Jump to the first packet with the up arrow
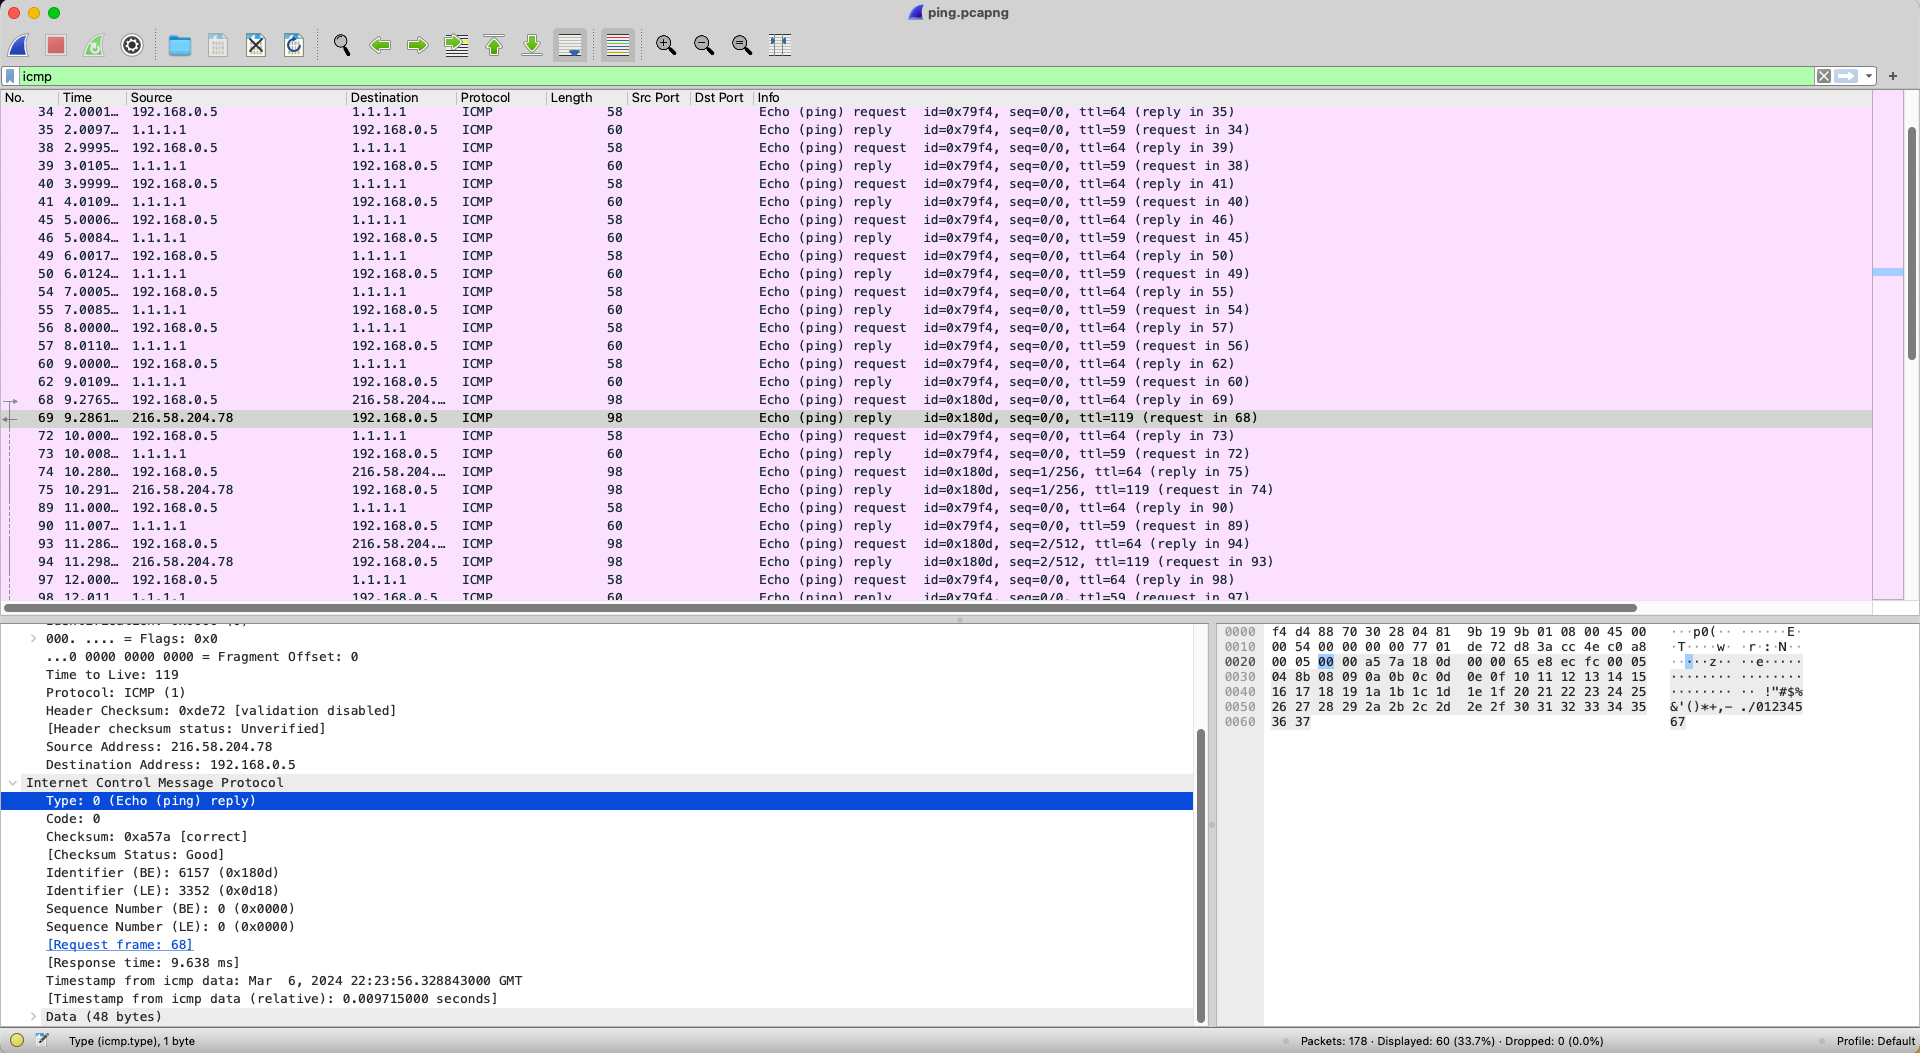This screenshot has width=1920, height=1053. pyautogui.click(x=494, y=45)
